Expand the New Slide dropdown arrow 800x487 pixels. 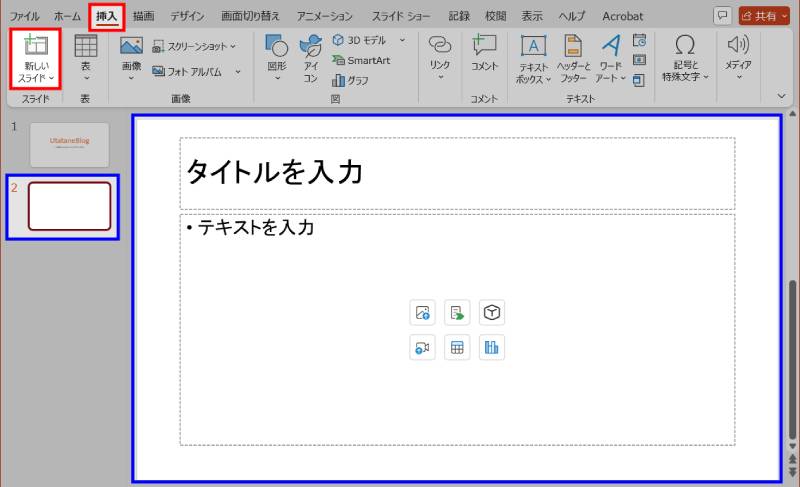pos(52,78)
